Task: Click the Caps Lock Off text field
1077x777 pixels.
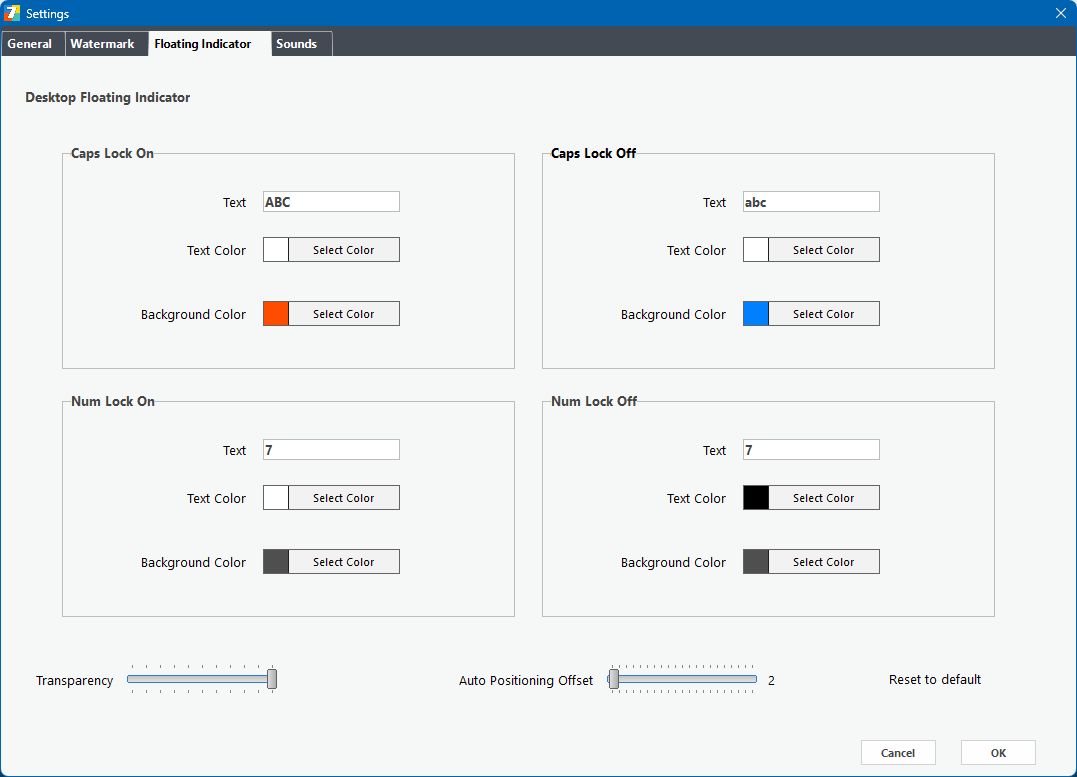Action: [x=810, y=202]
